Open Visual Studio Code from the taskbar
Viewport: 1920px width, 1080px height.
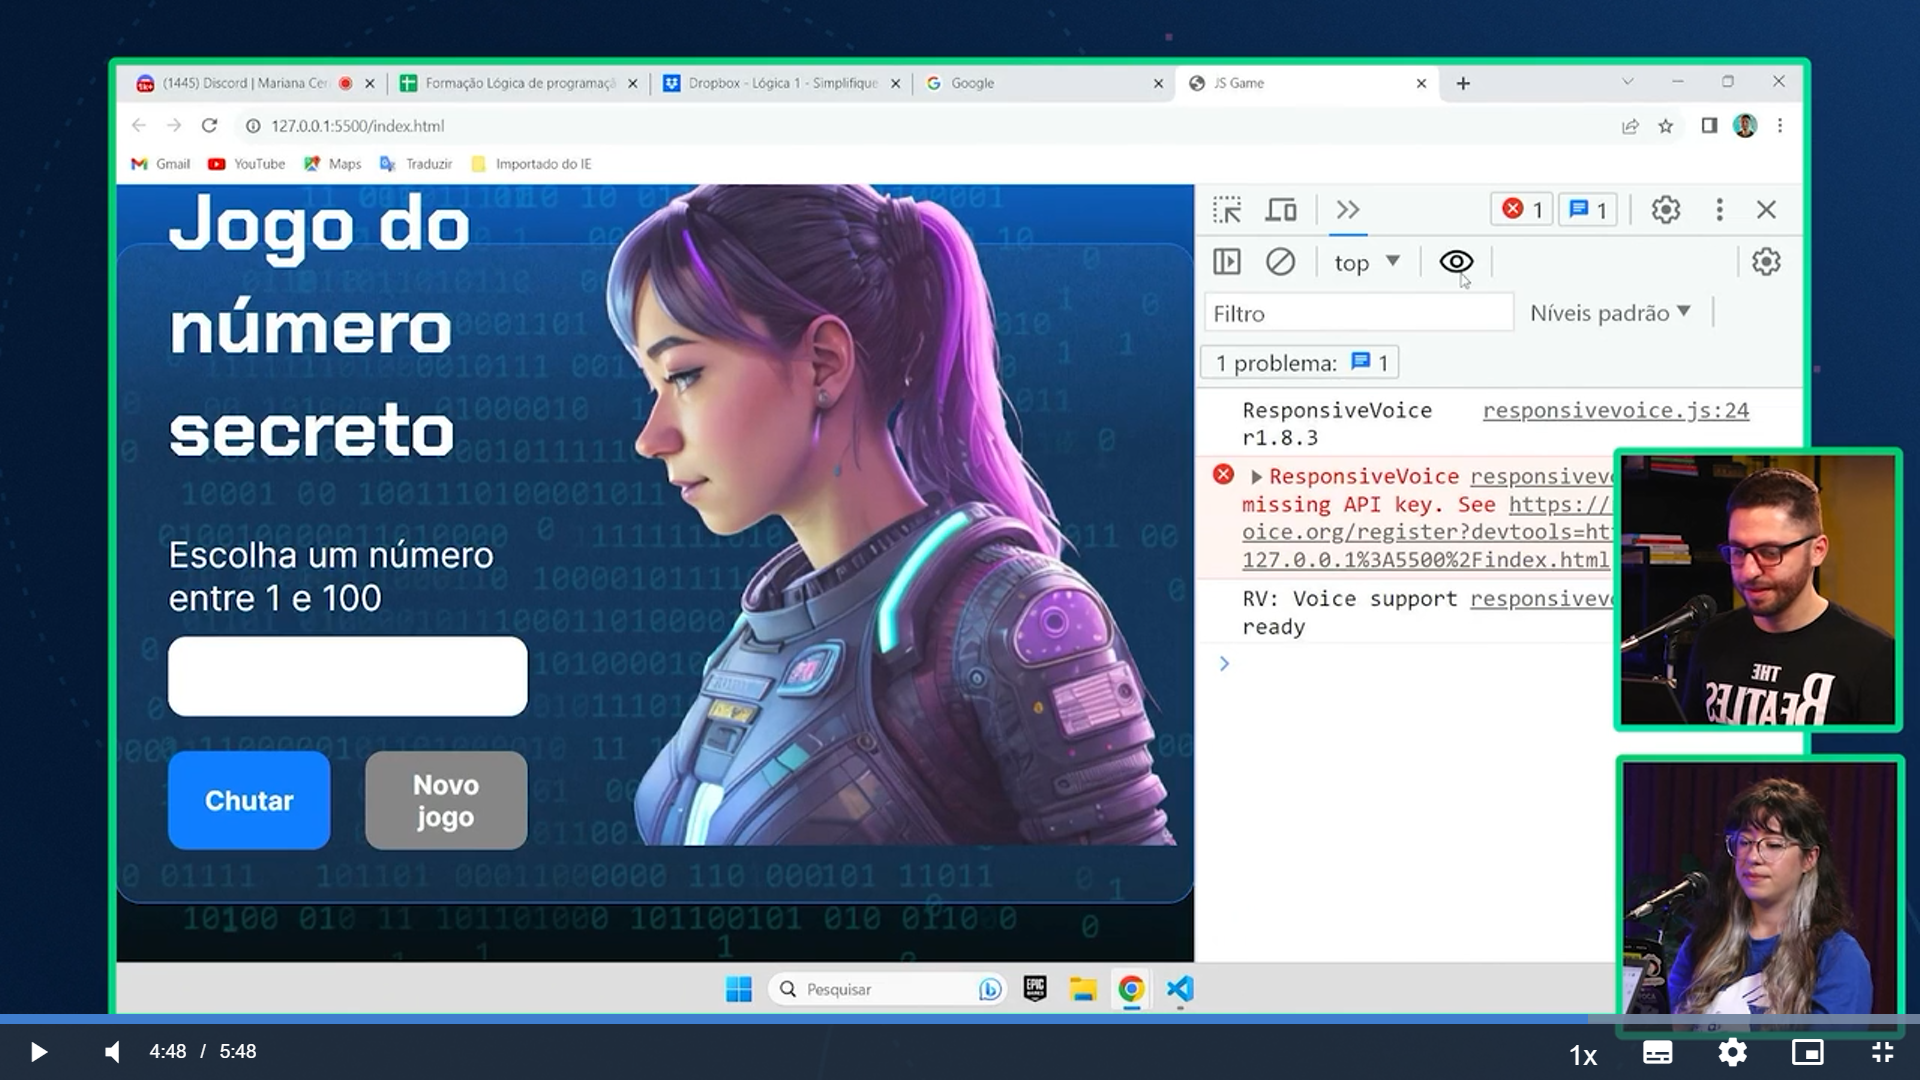click(x=1179, y=989)
